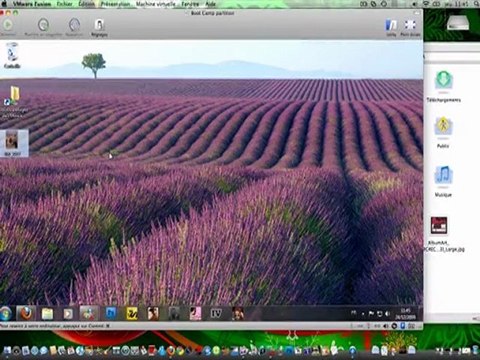Launch Firefox from the Windows taskbar

tap(26, 313)
